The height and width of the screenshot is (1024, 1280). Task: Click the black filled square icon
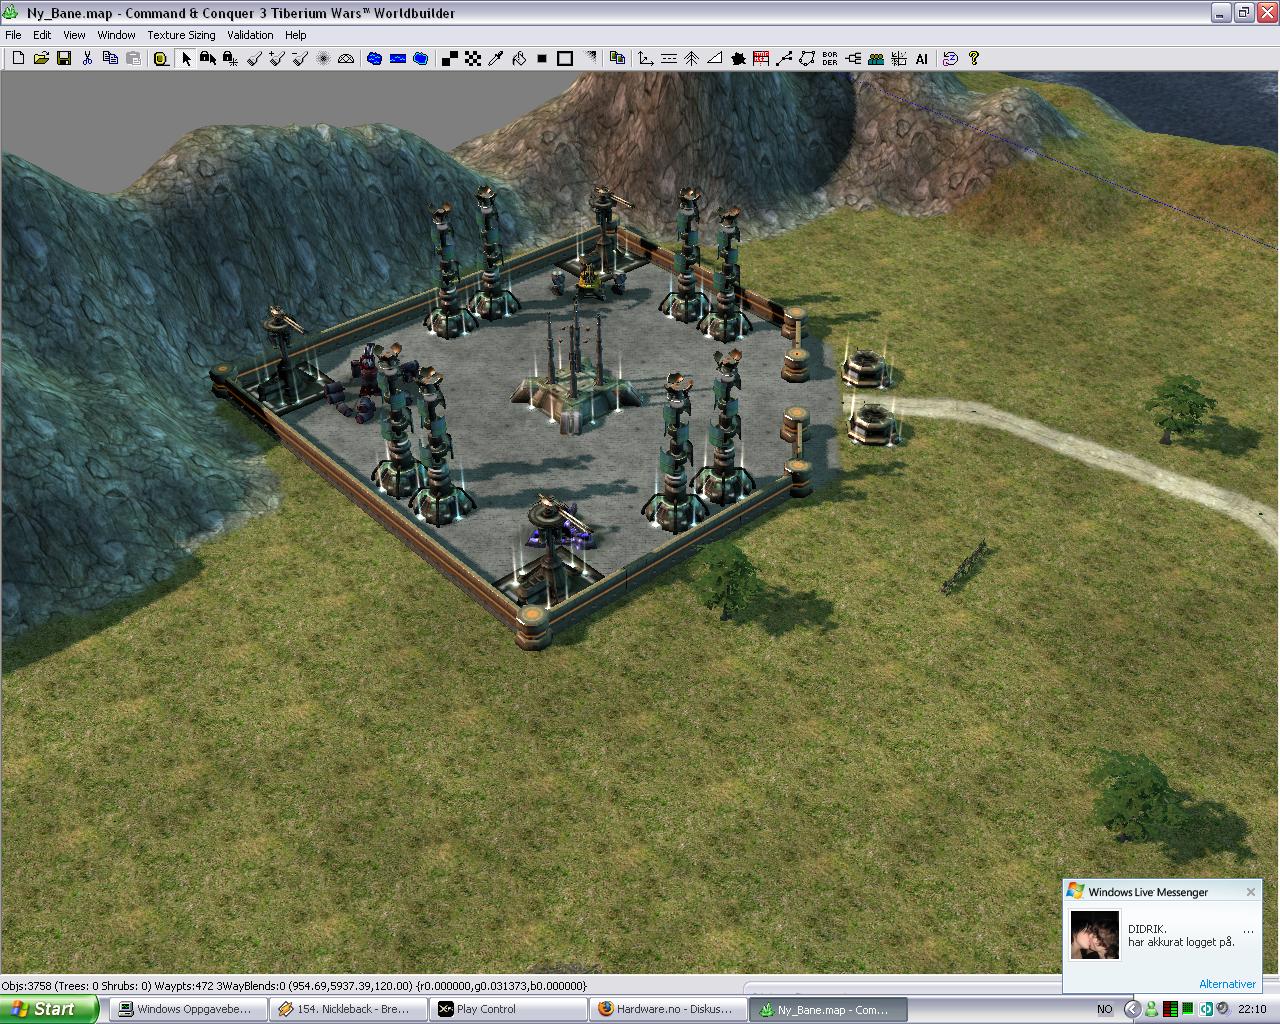tap(542, 59)
